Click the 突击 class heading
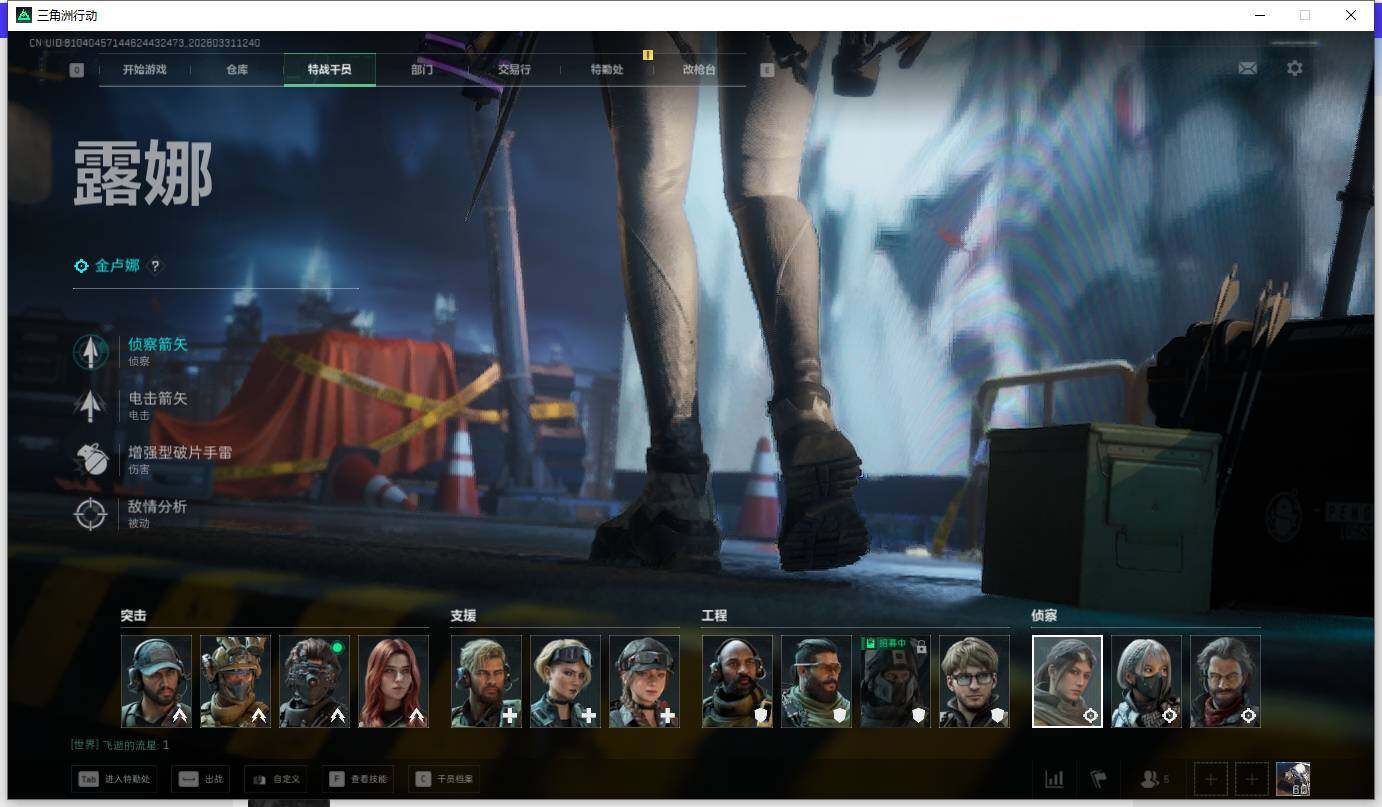 tap(133, 616)
